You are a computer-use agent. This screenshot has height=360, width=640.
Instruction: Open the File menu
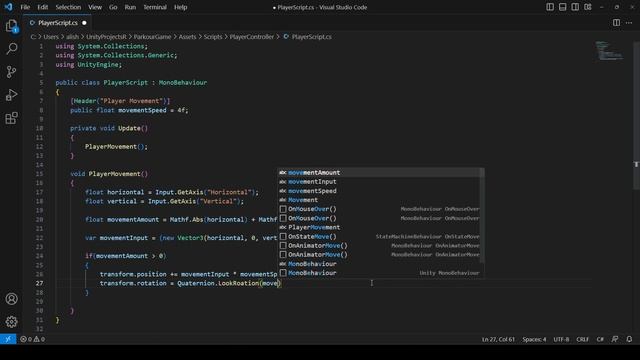tap(25, 7)
